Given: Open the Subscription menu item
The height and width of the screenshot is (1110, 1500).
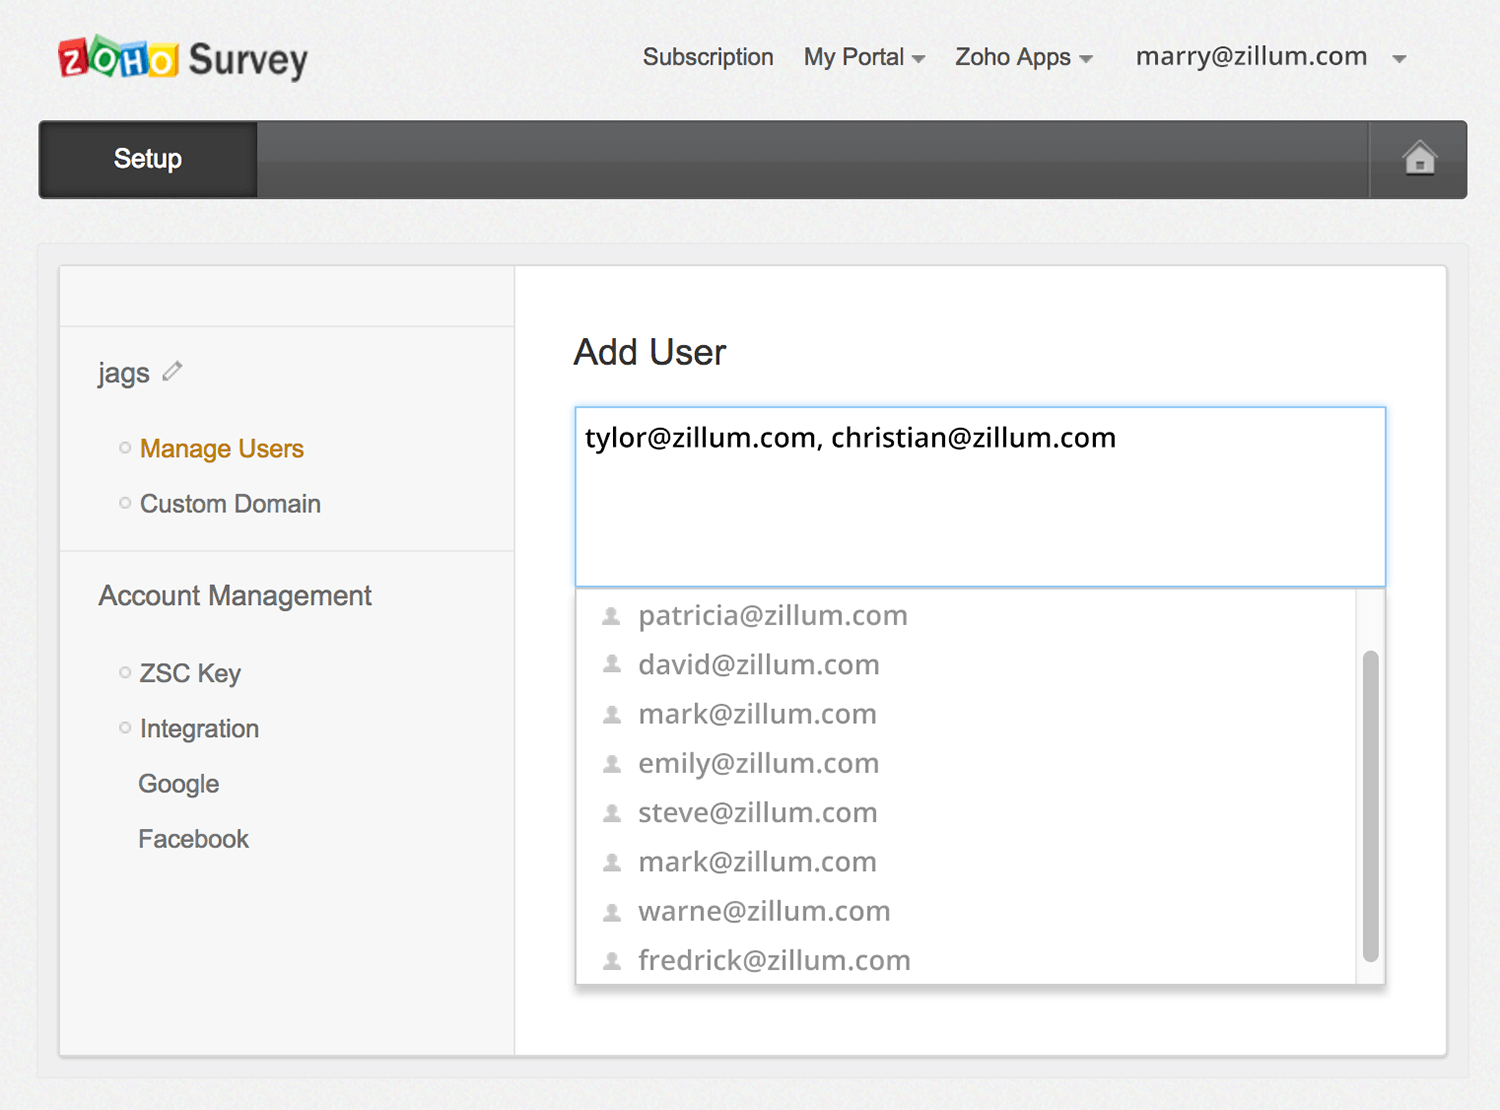Looking at the screenshot, I should (x=708, y=57).
